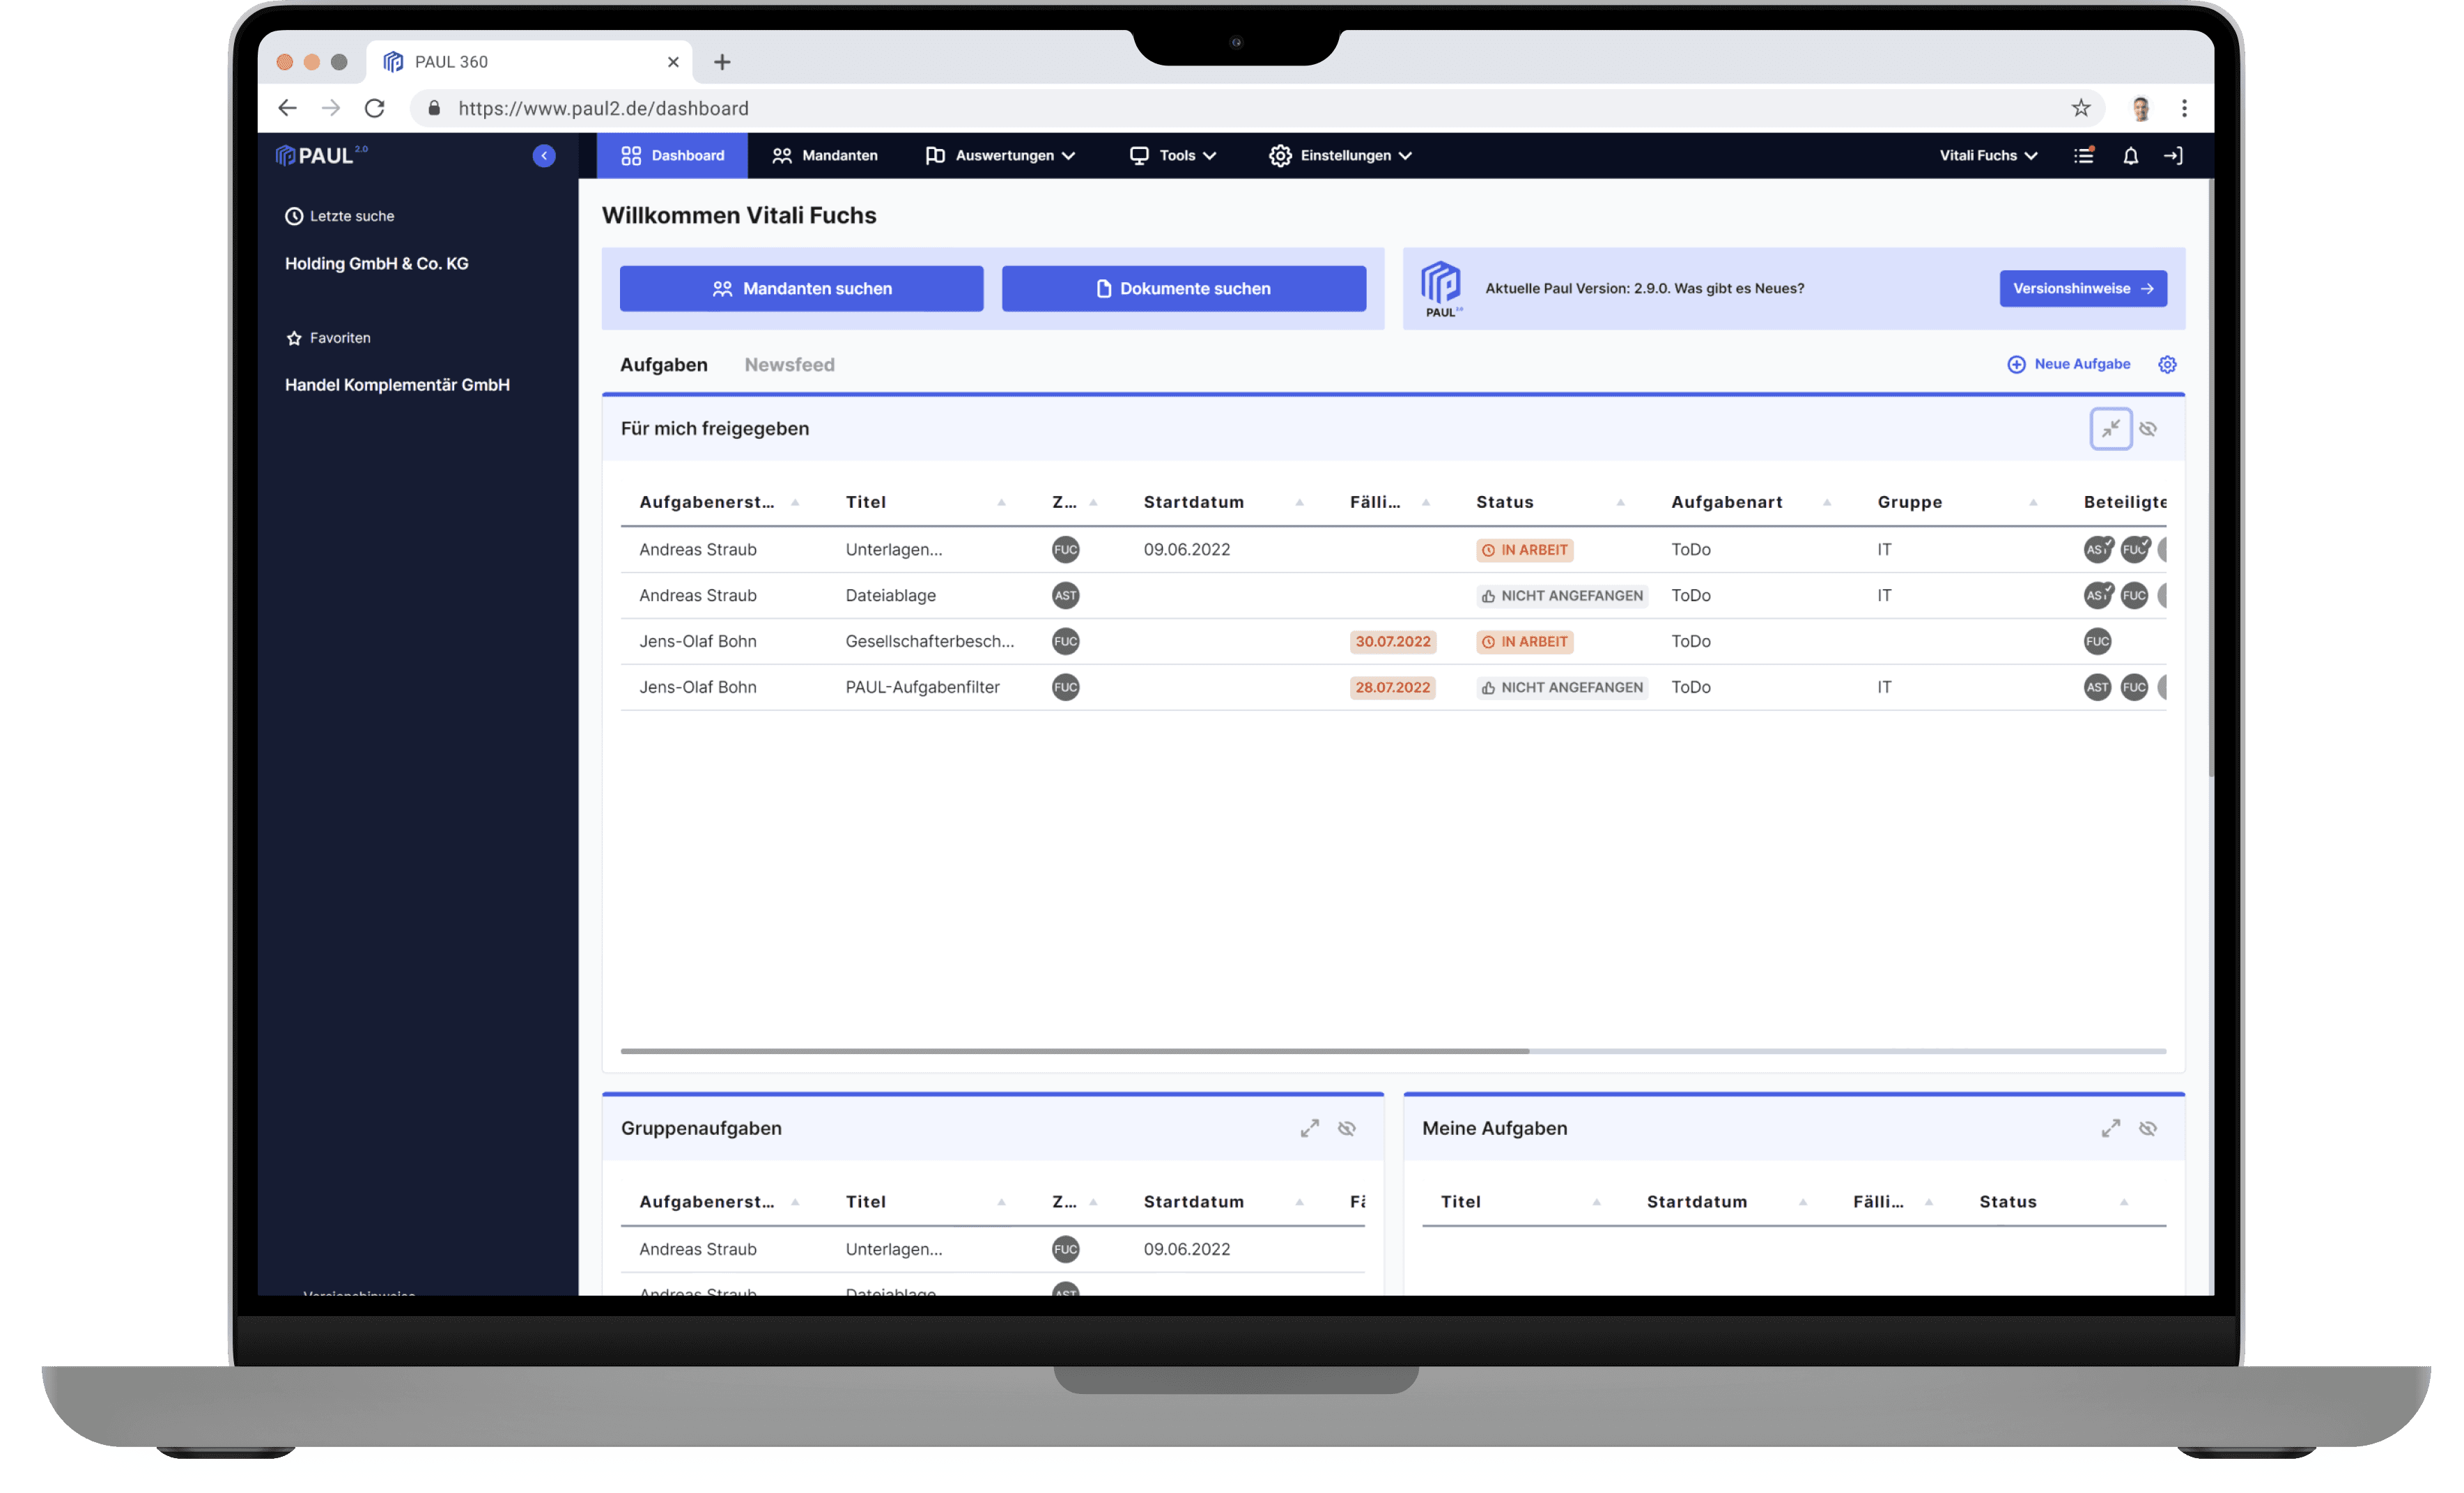The height and width of the screenshot is (1493, 2464).
Task: Open the Einstellungen dropdown menu
Action: coord(1340,155)
